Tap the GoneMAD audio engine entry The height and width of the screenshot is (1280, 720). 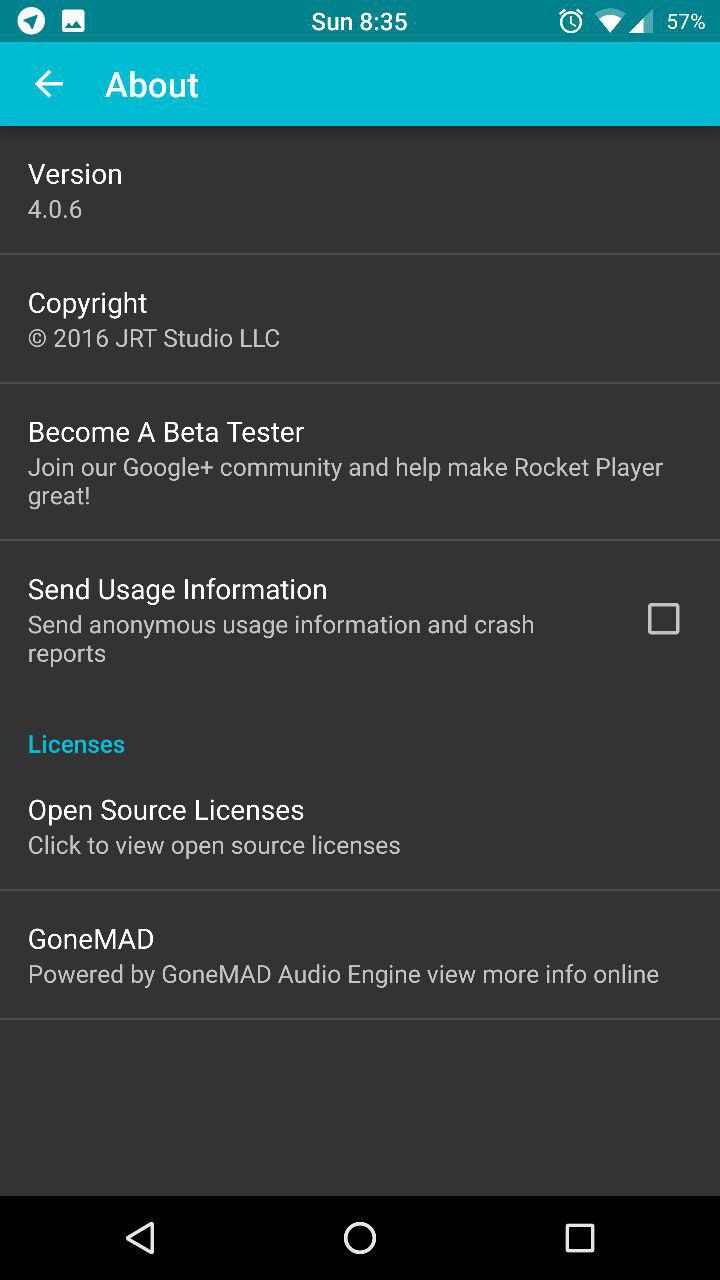click(343, 955)
